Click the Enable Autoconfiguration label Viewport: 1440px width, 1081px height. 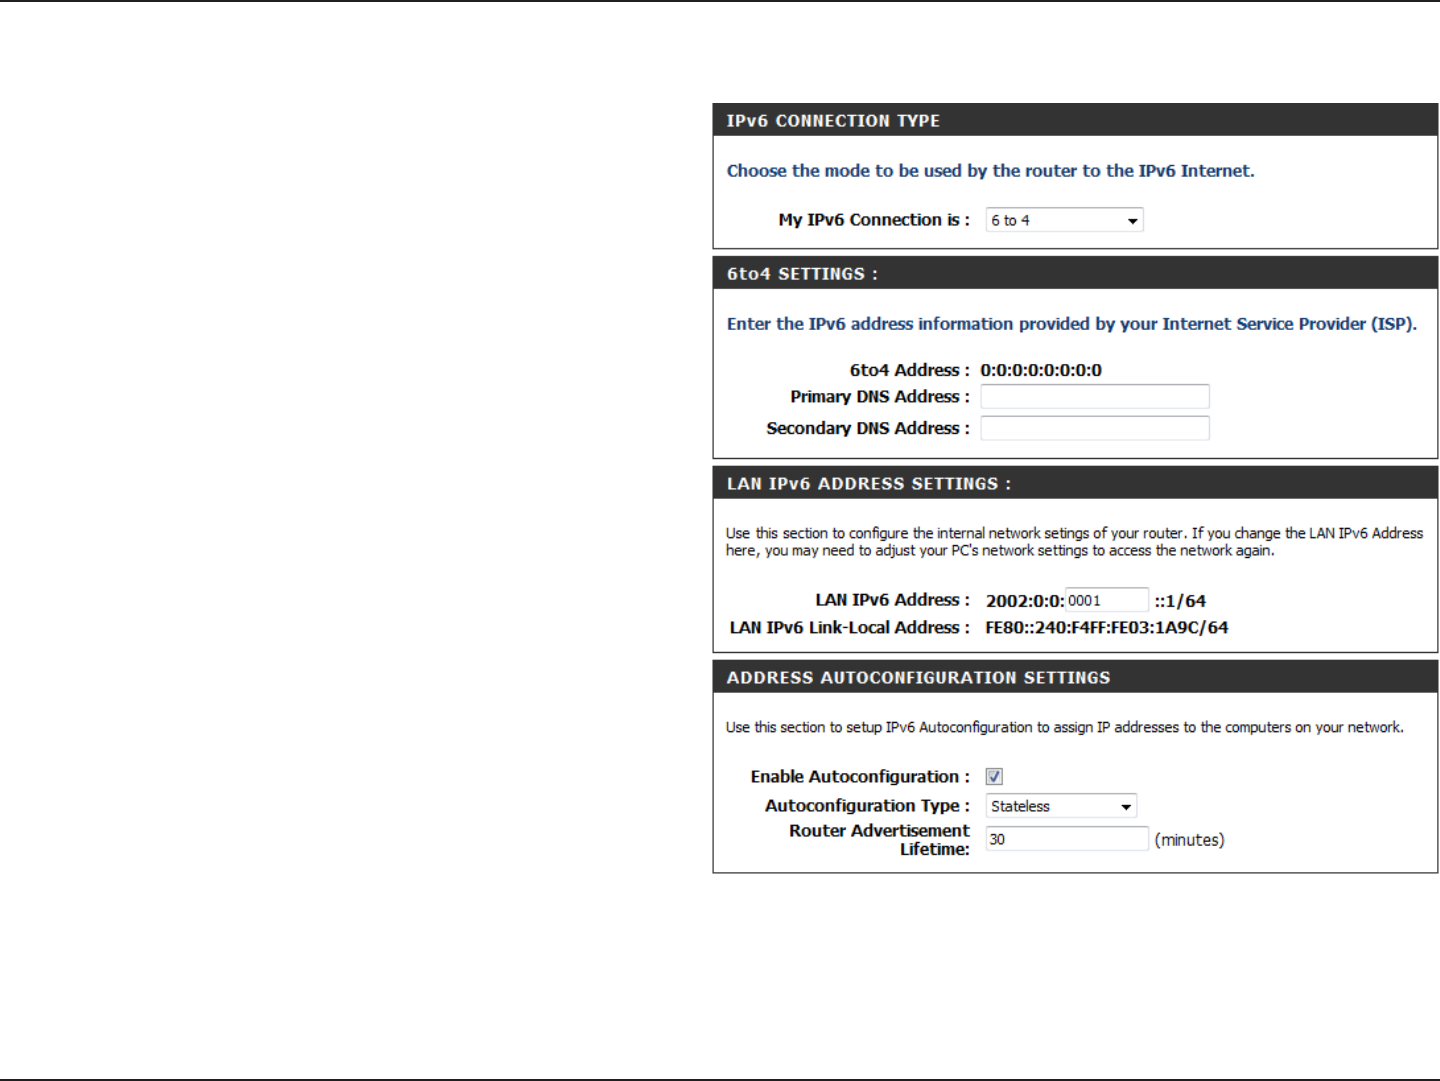click(860, 777)
